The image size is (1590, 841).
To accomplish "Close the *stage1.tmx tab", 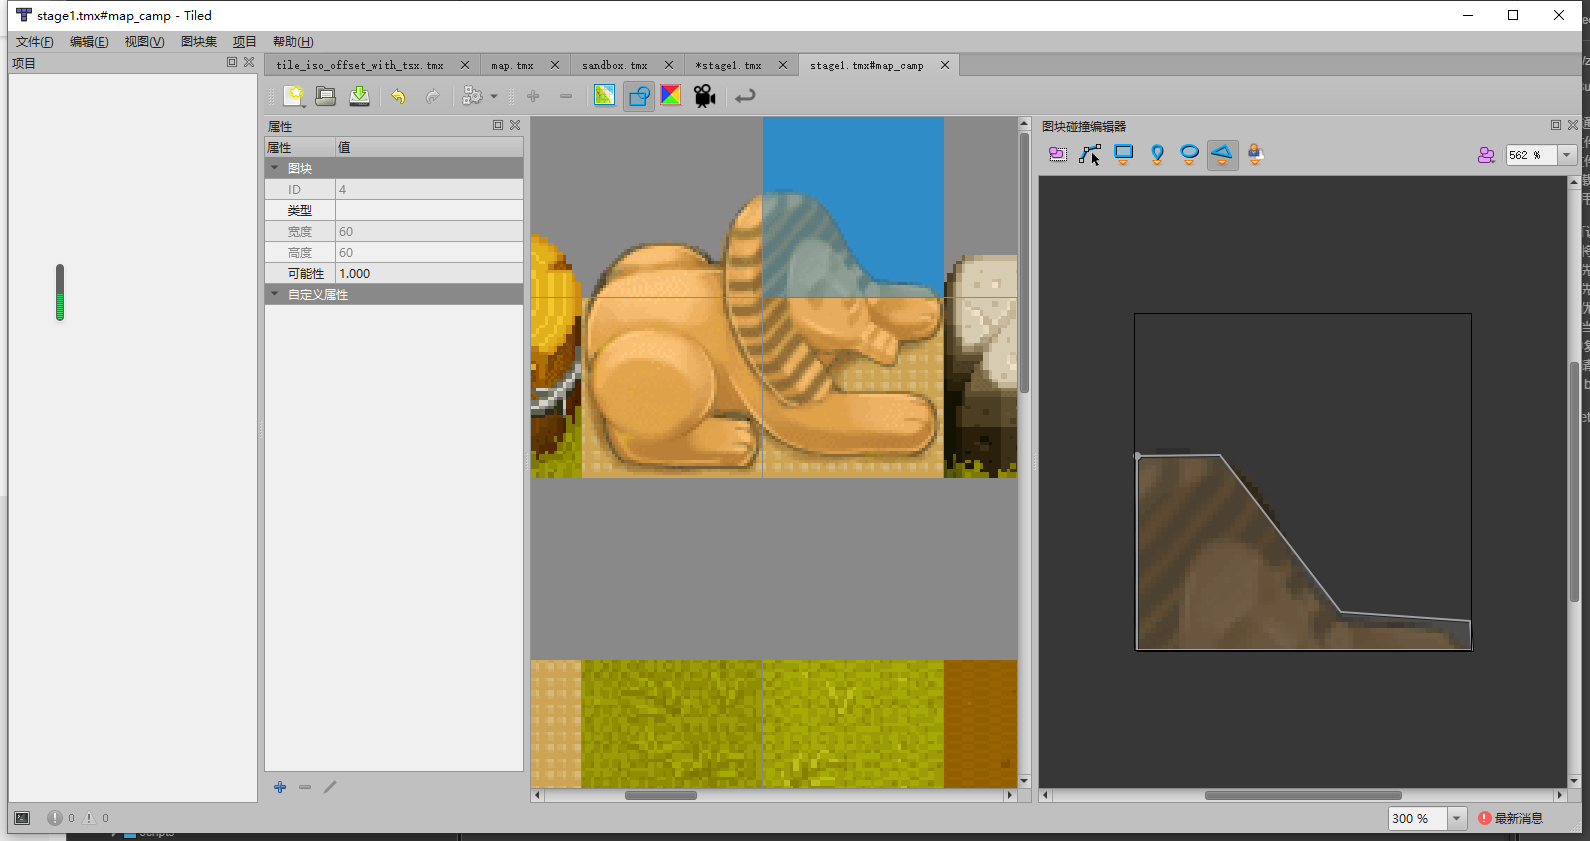I will [x=783, y=65].
